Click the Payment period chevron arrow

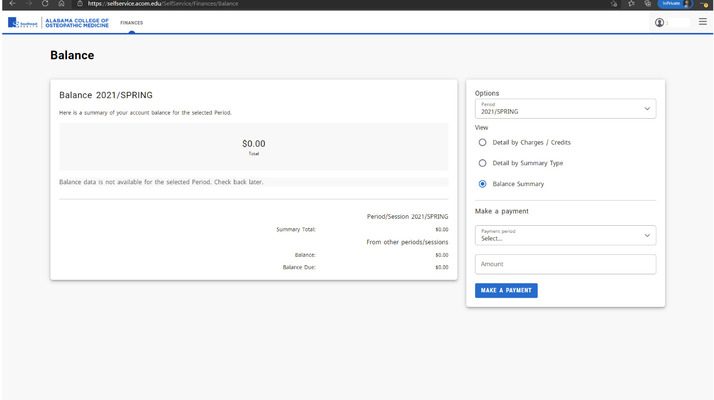pyautogui.click(x=646, y=235)
